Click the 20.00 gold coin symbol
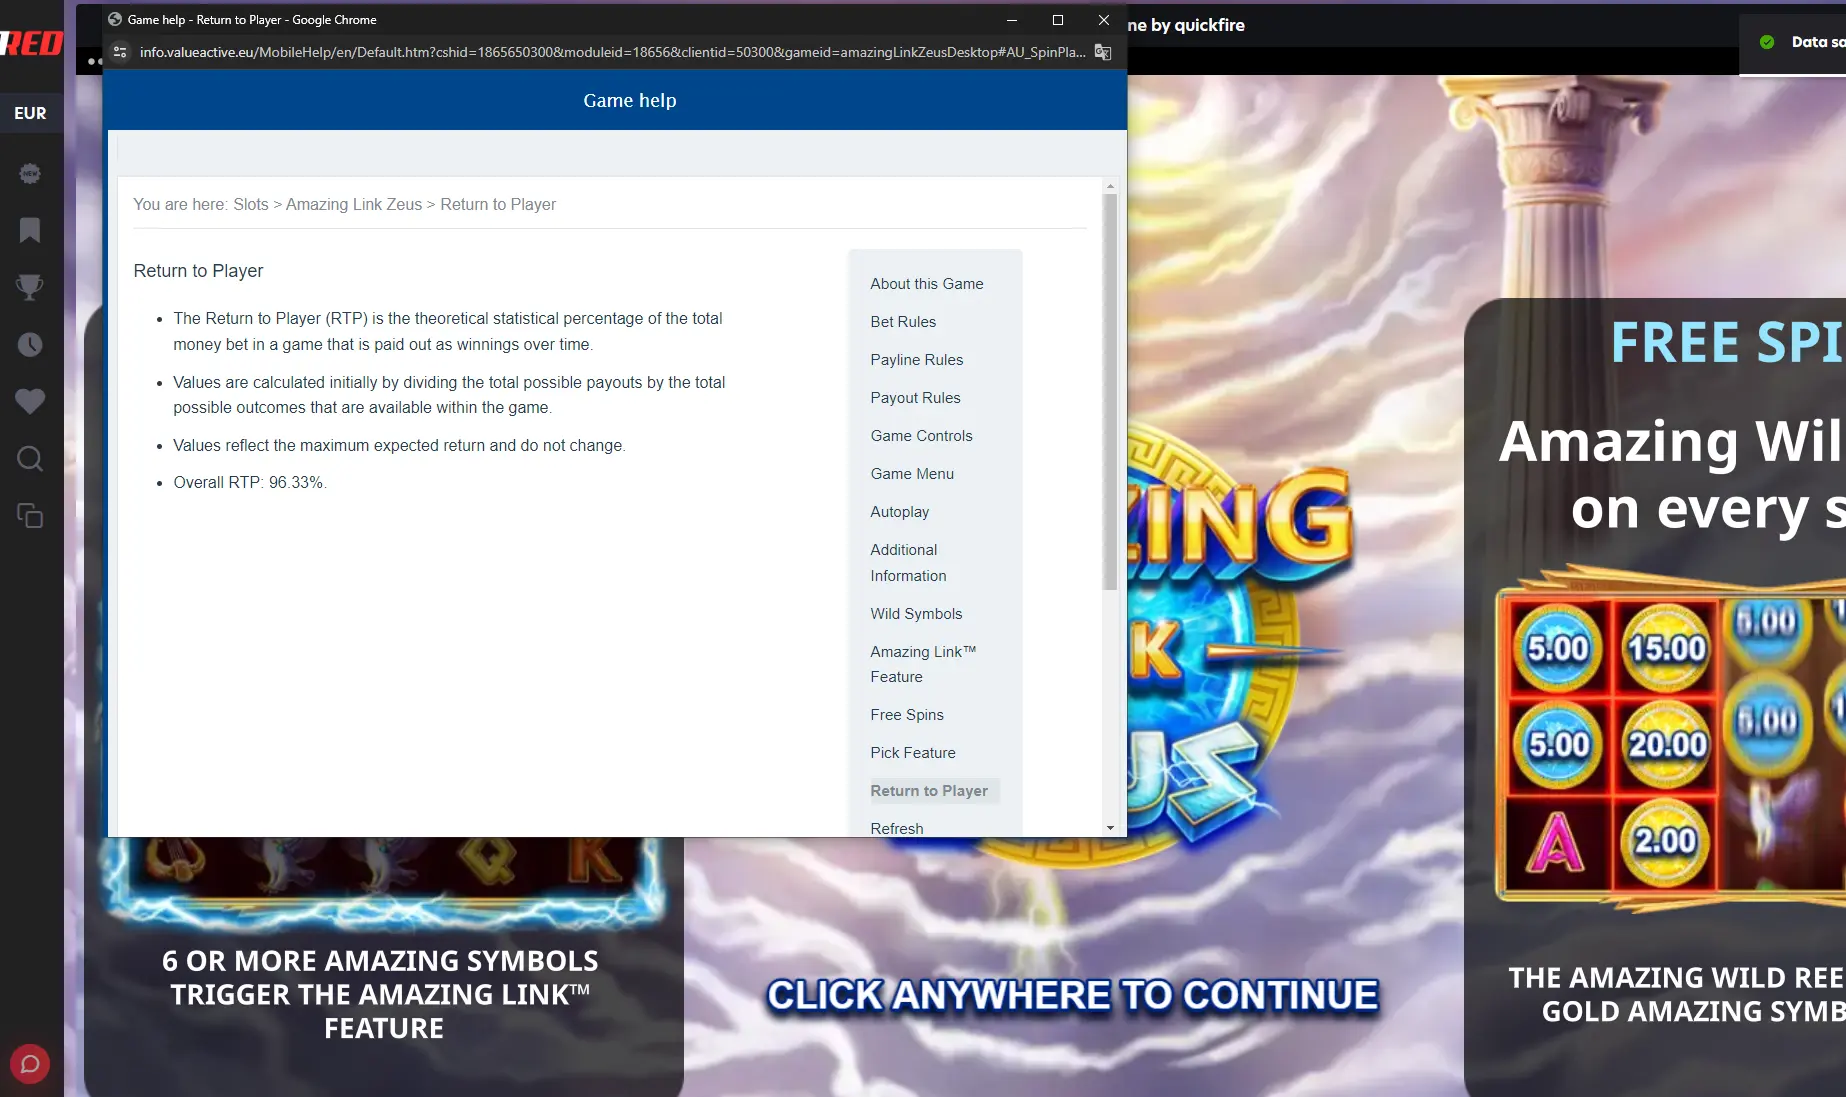Image resolution: width=1846 pixels, height=1097 pixels. click(x=1666, y=744)
